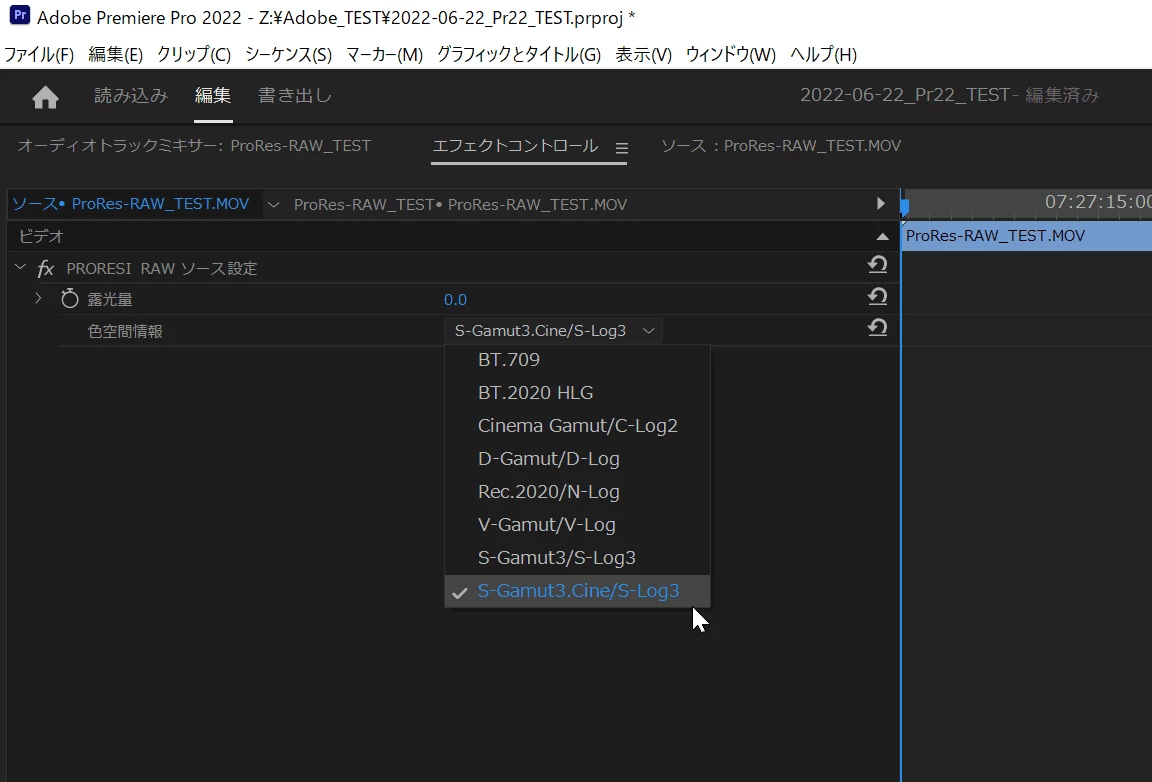Switch to 編集 workspace tab
Screen dimensions: 1152x782
pos(213,96)
